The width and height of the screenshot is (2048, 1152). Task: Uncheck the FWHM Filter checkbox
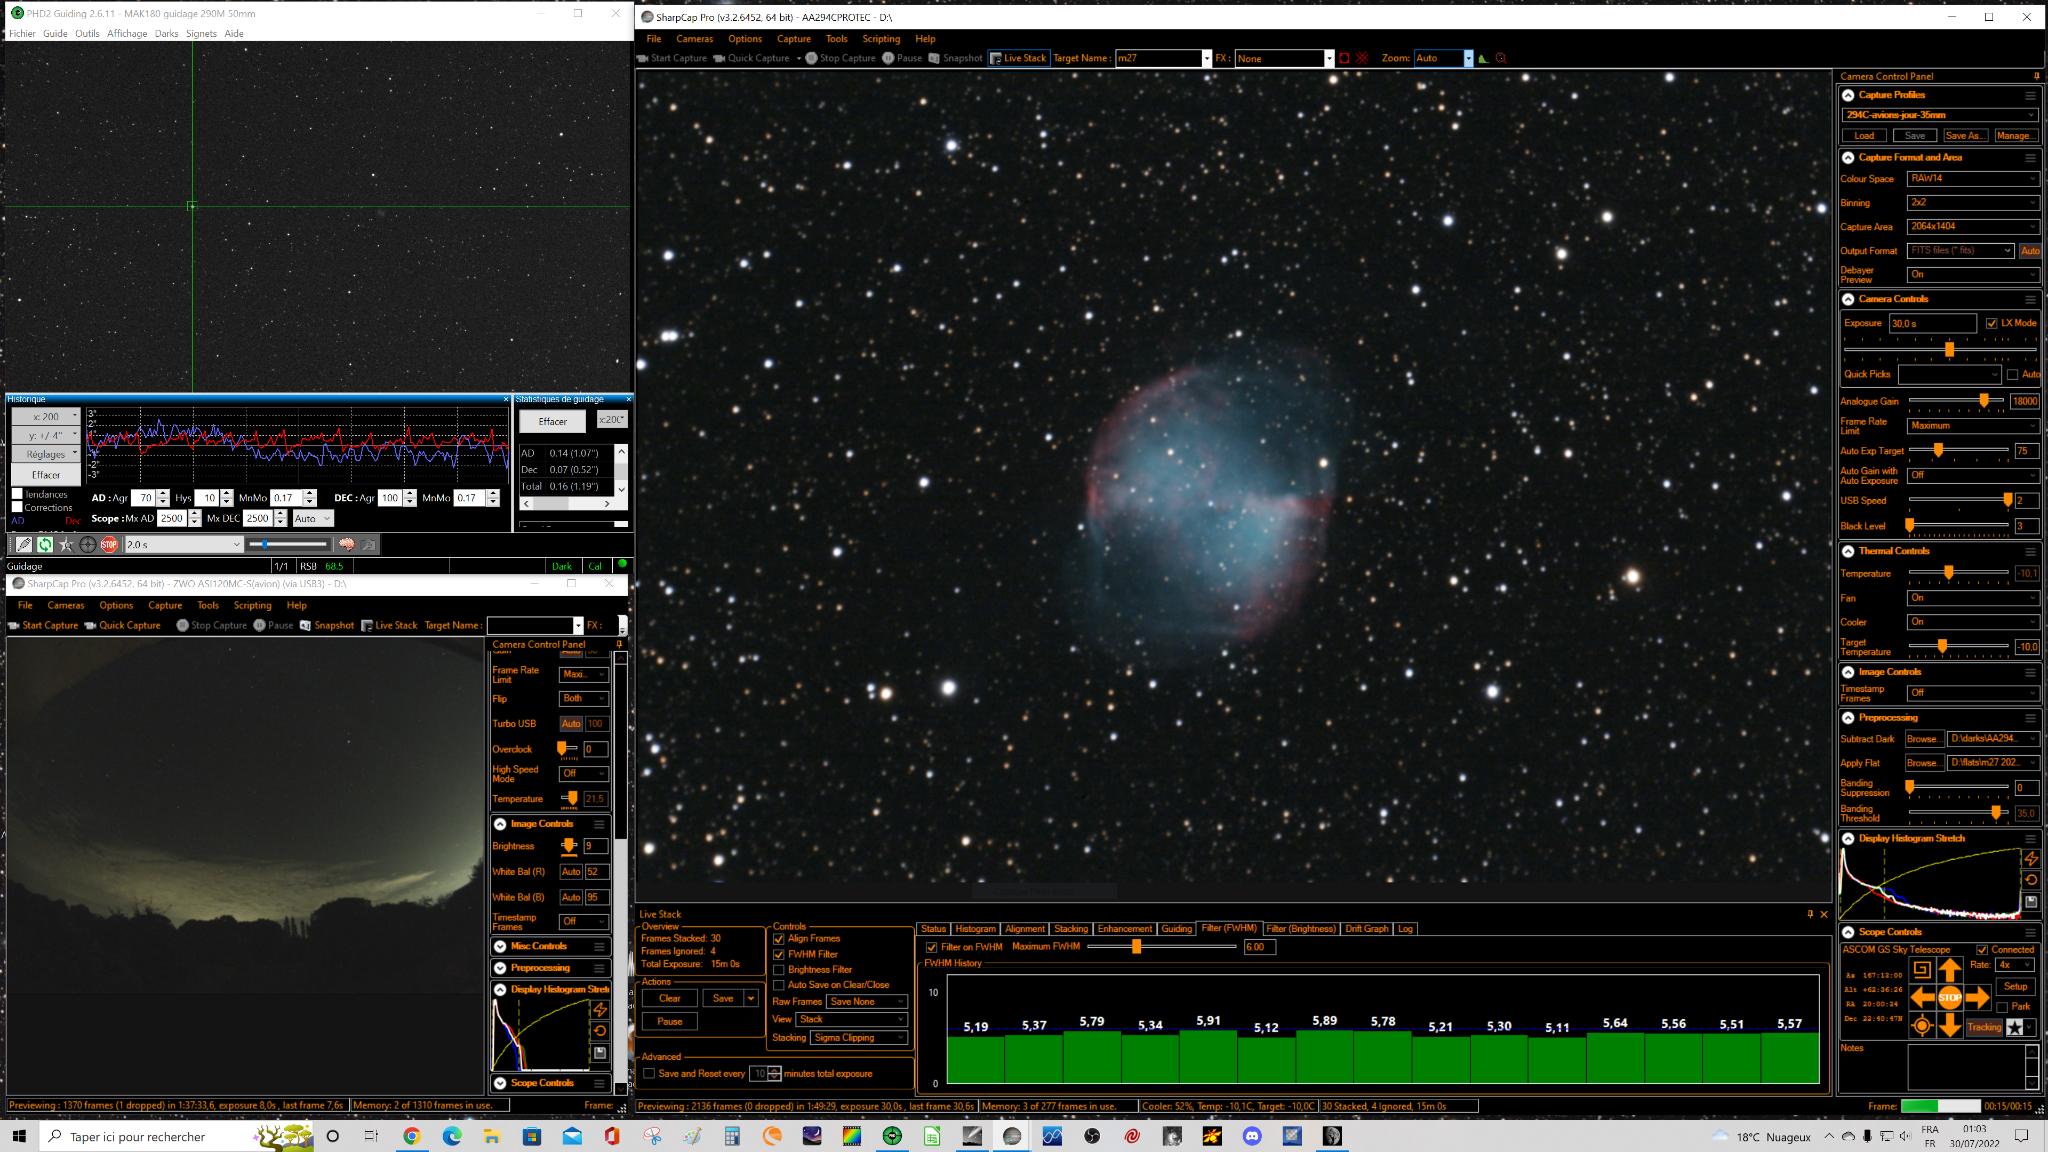pos(779,954)
